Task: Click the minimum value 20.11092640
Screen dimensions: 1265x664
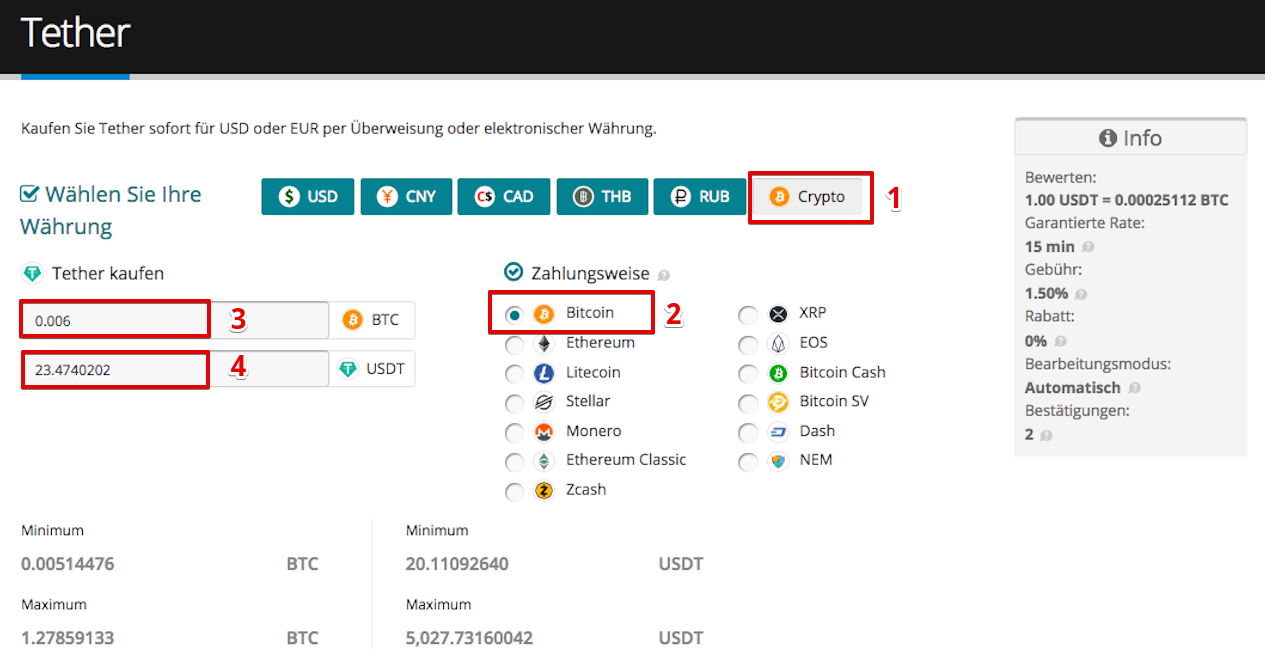Action: tap(457, 564)
